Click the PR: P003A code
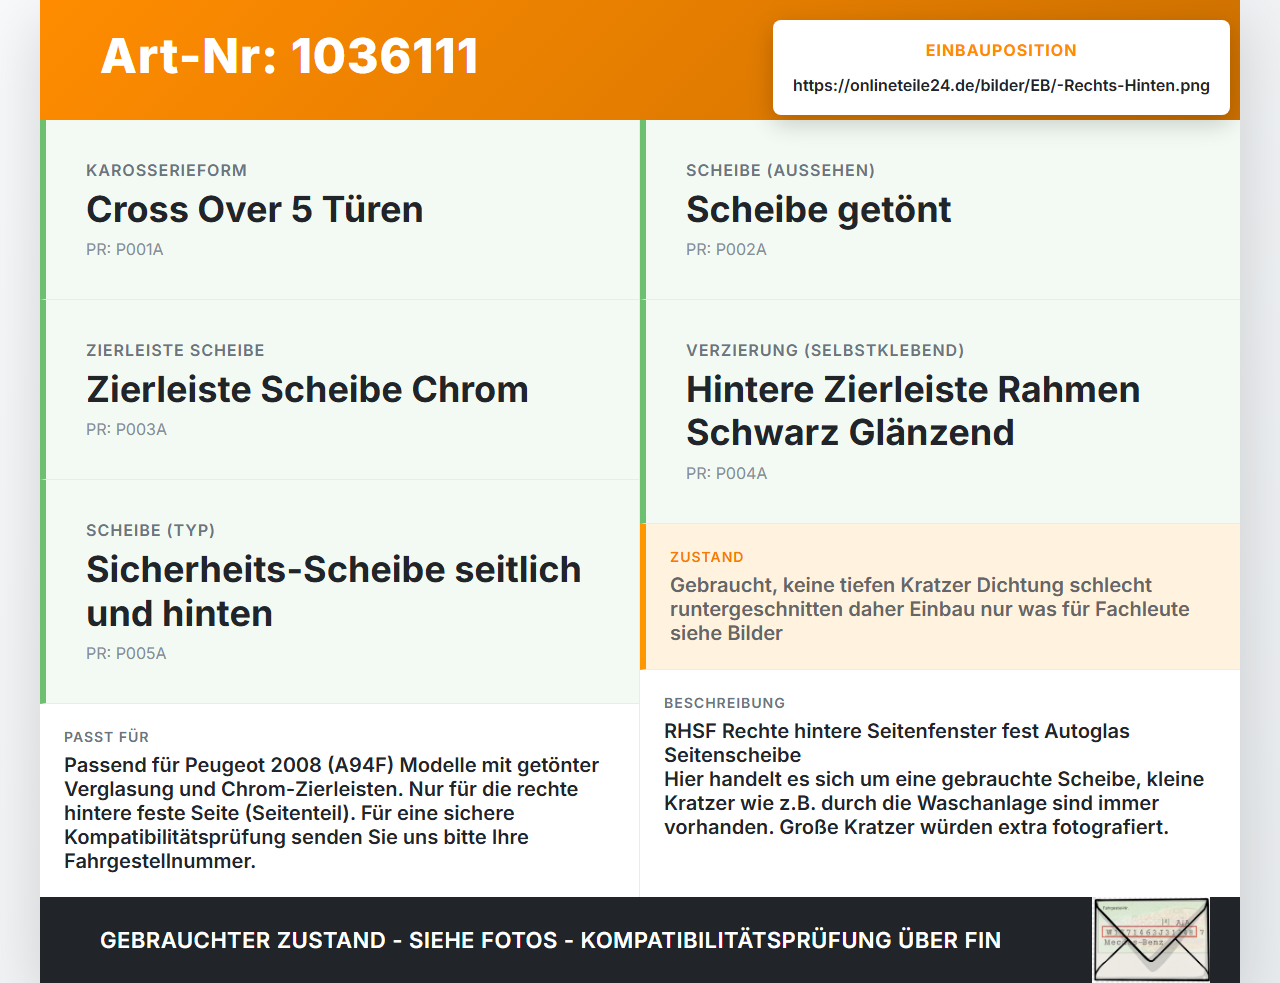This screenshot has height=983, width=1280. (x=126, y=429)
